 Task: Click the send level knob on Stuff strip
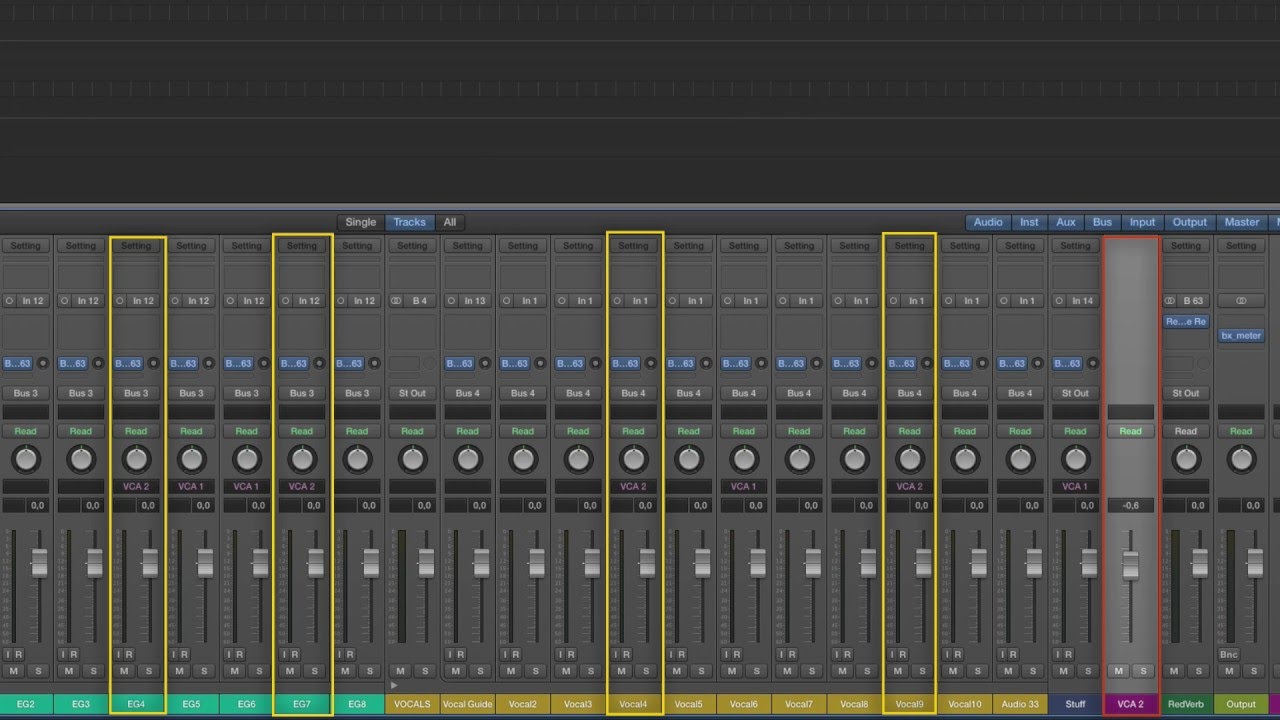click(x=1093, y=364)
